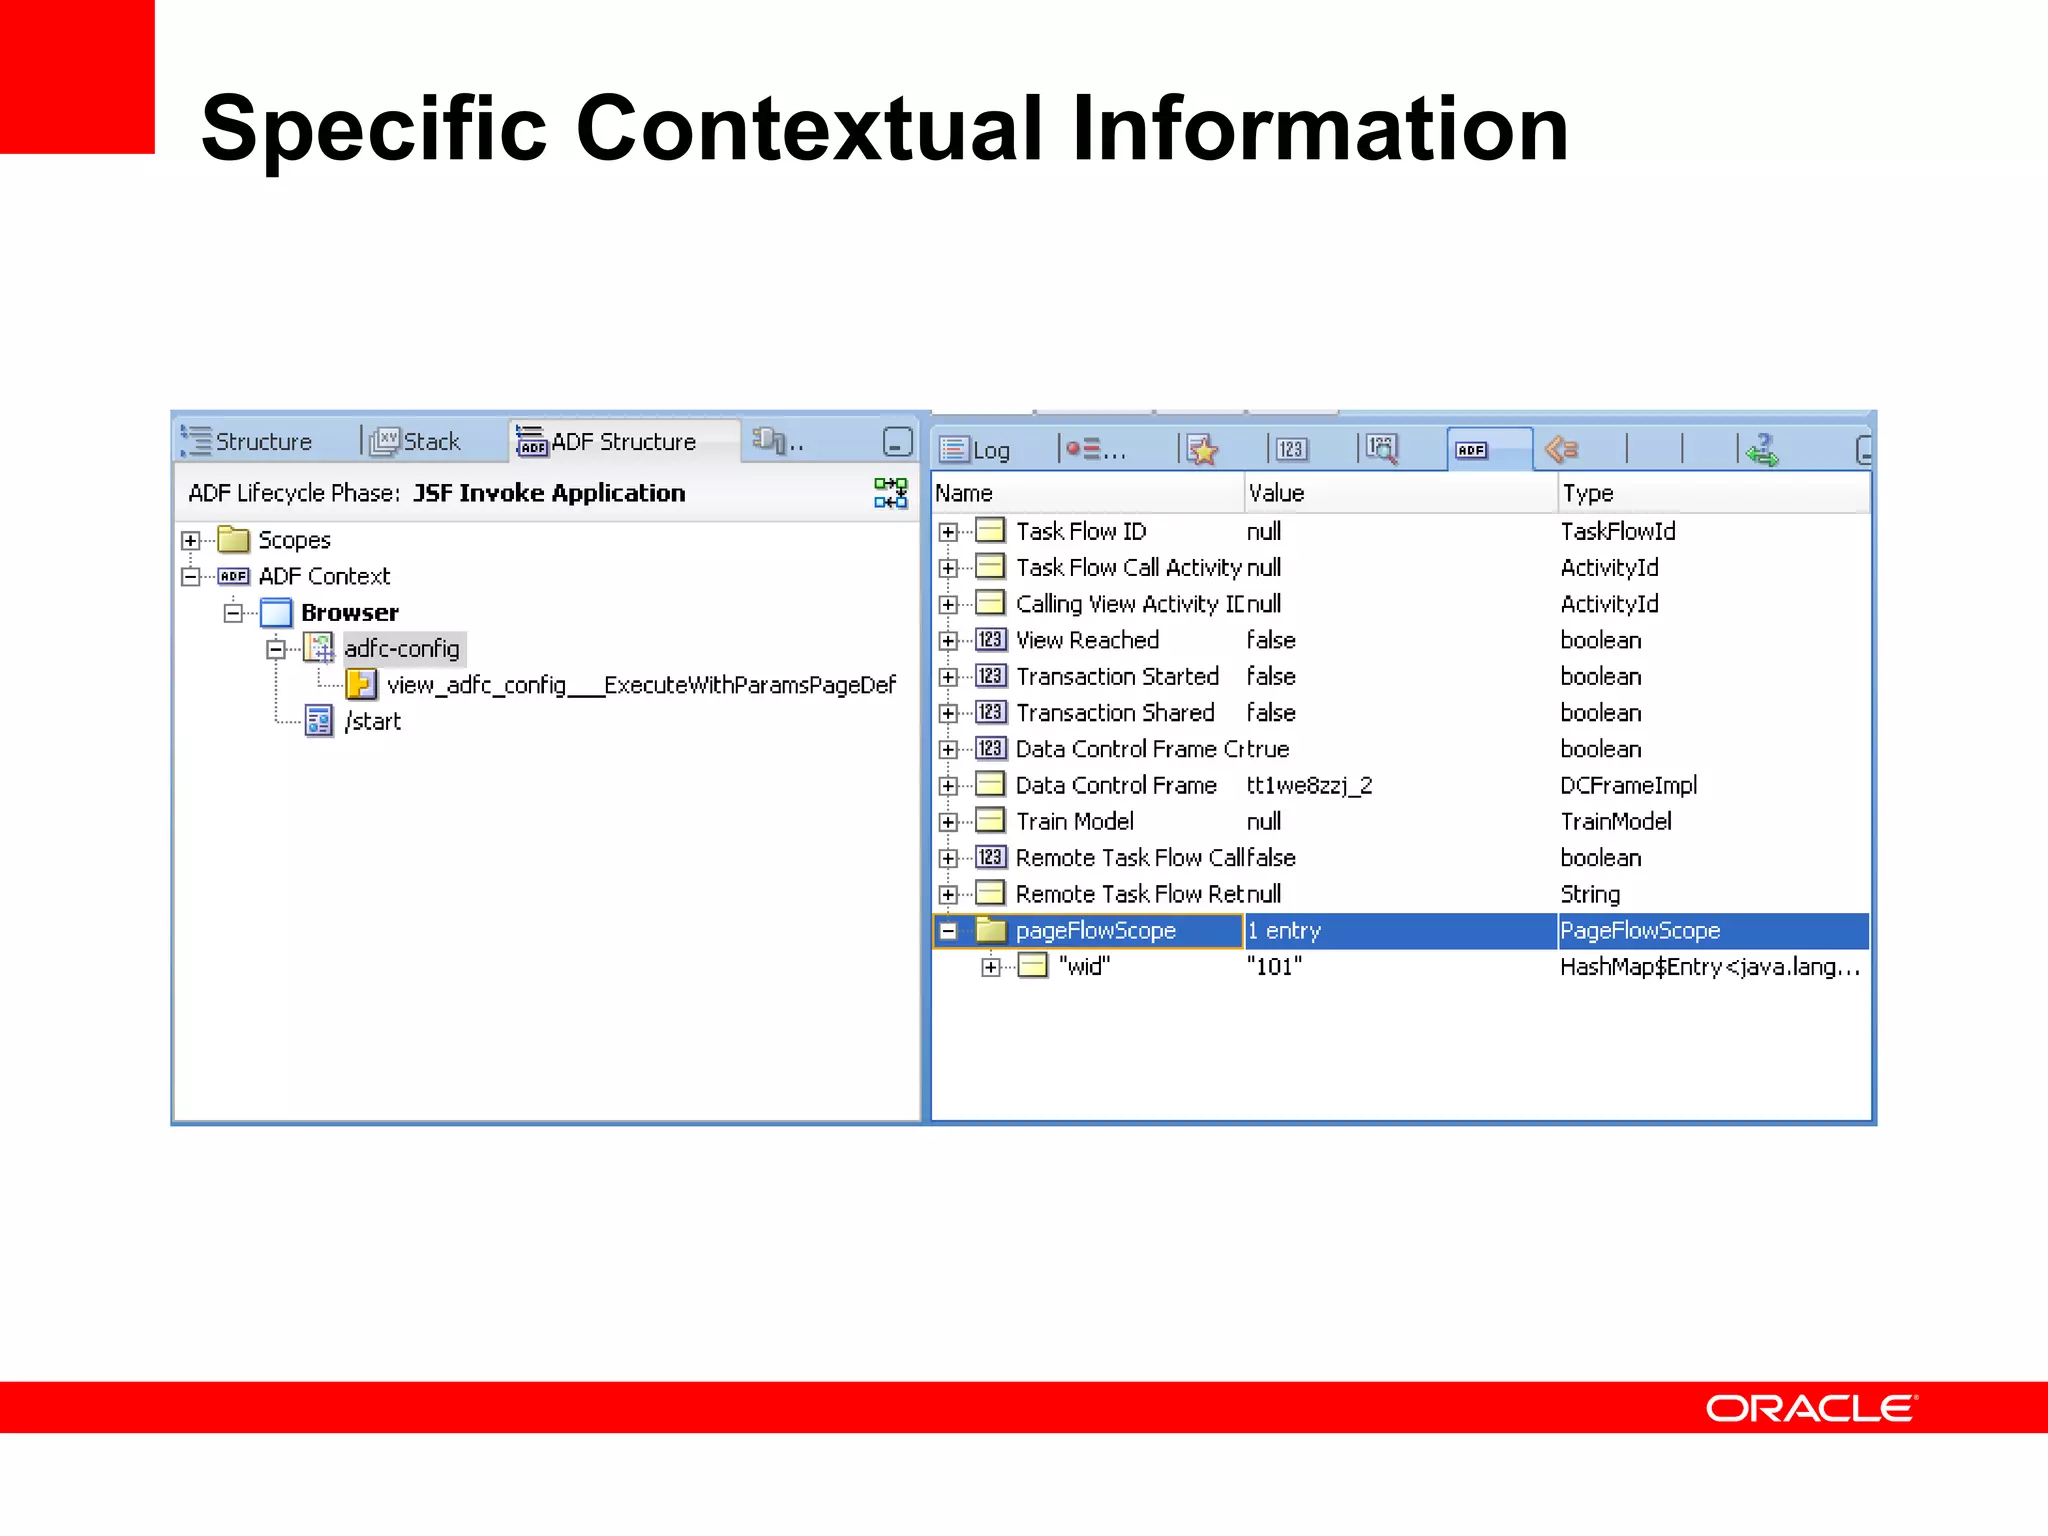Screen dimensions: 2048x1536
Task: Click the Data Control Frame object icon
Action: (990, 784)
